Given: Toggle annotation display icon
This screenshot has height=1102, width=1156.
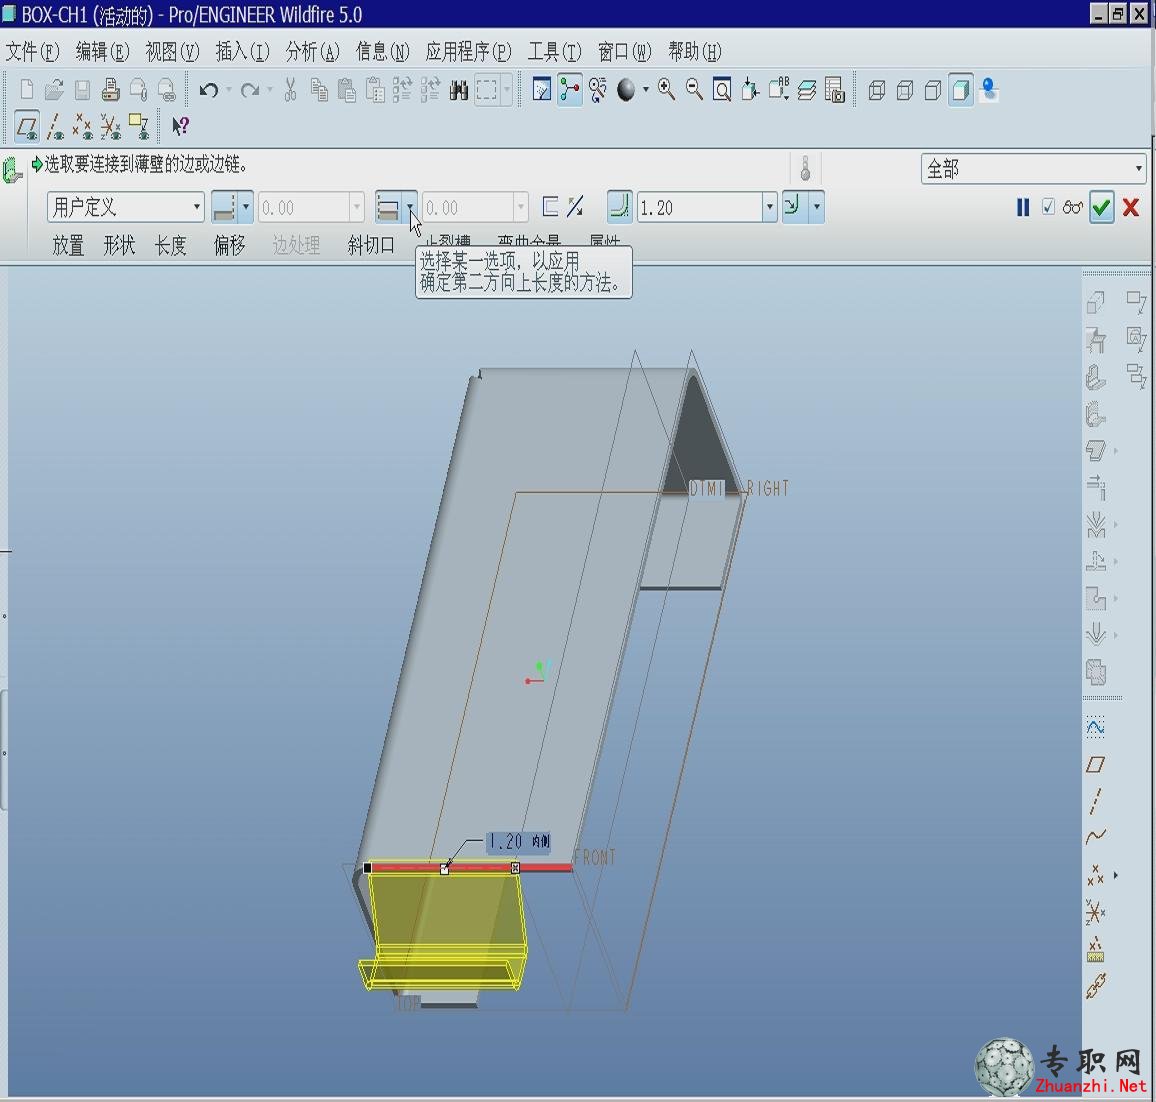Looking at the screenshot, I should tap(139, 127).
